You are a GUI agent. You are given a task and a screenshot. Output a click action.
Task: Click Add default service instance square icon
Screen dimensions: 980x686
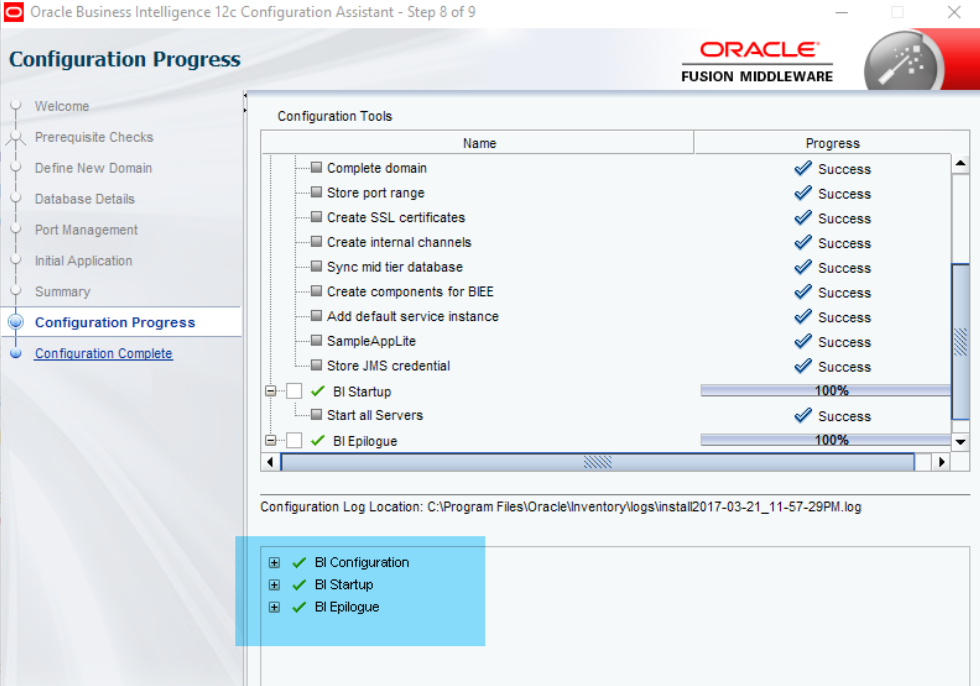(x=316, y=316)
